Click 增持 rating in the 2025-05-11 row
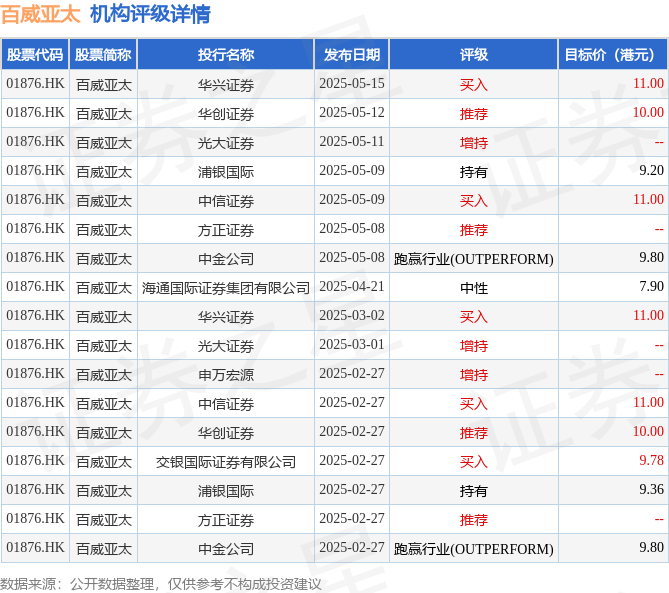Viewport: 669px width, 593px height. point(474,143)
